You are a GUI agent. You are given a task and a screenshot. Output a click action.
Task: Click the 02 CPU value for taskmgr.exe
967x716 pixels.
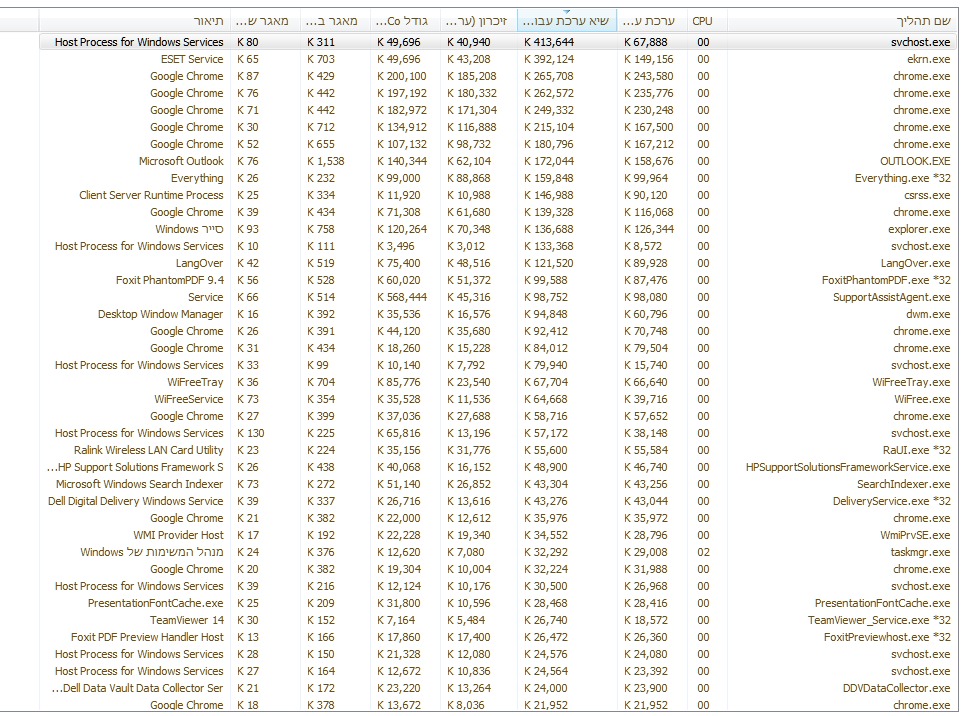click(x=703, y=552)
